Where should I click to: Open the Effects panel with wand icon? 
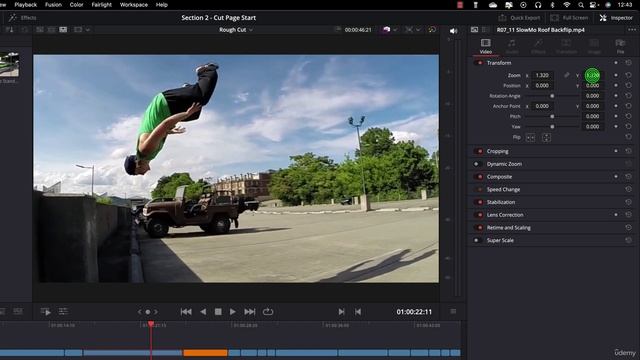pyautogui.click(x=22, y=18)
